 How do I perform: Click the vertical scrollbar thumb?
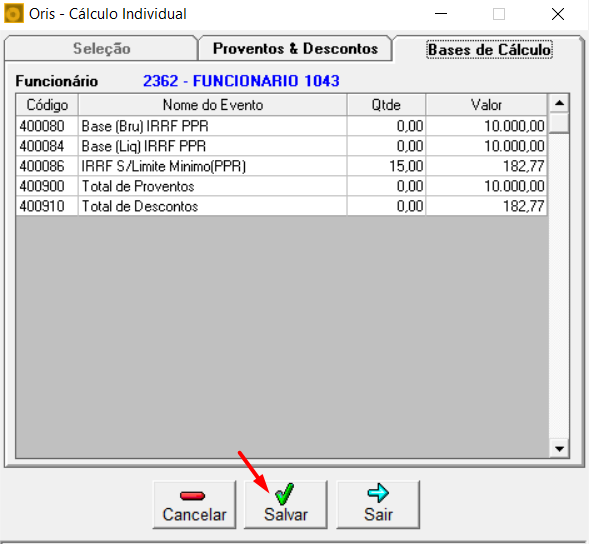tap(559, 123)
